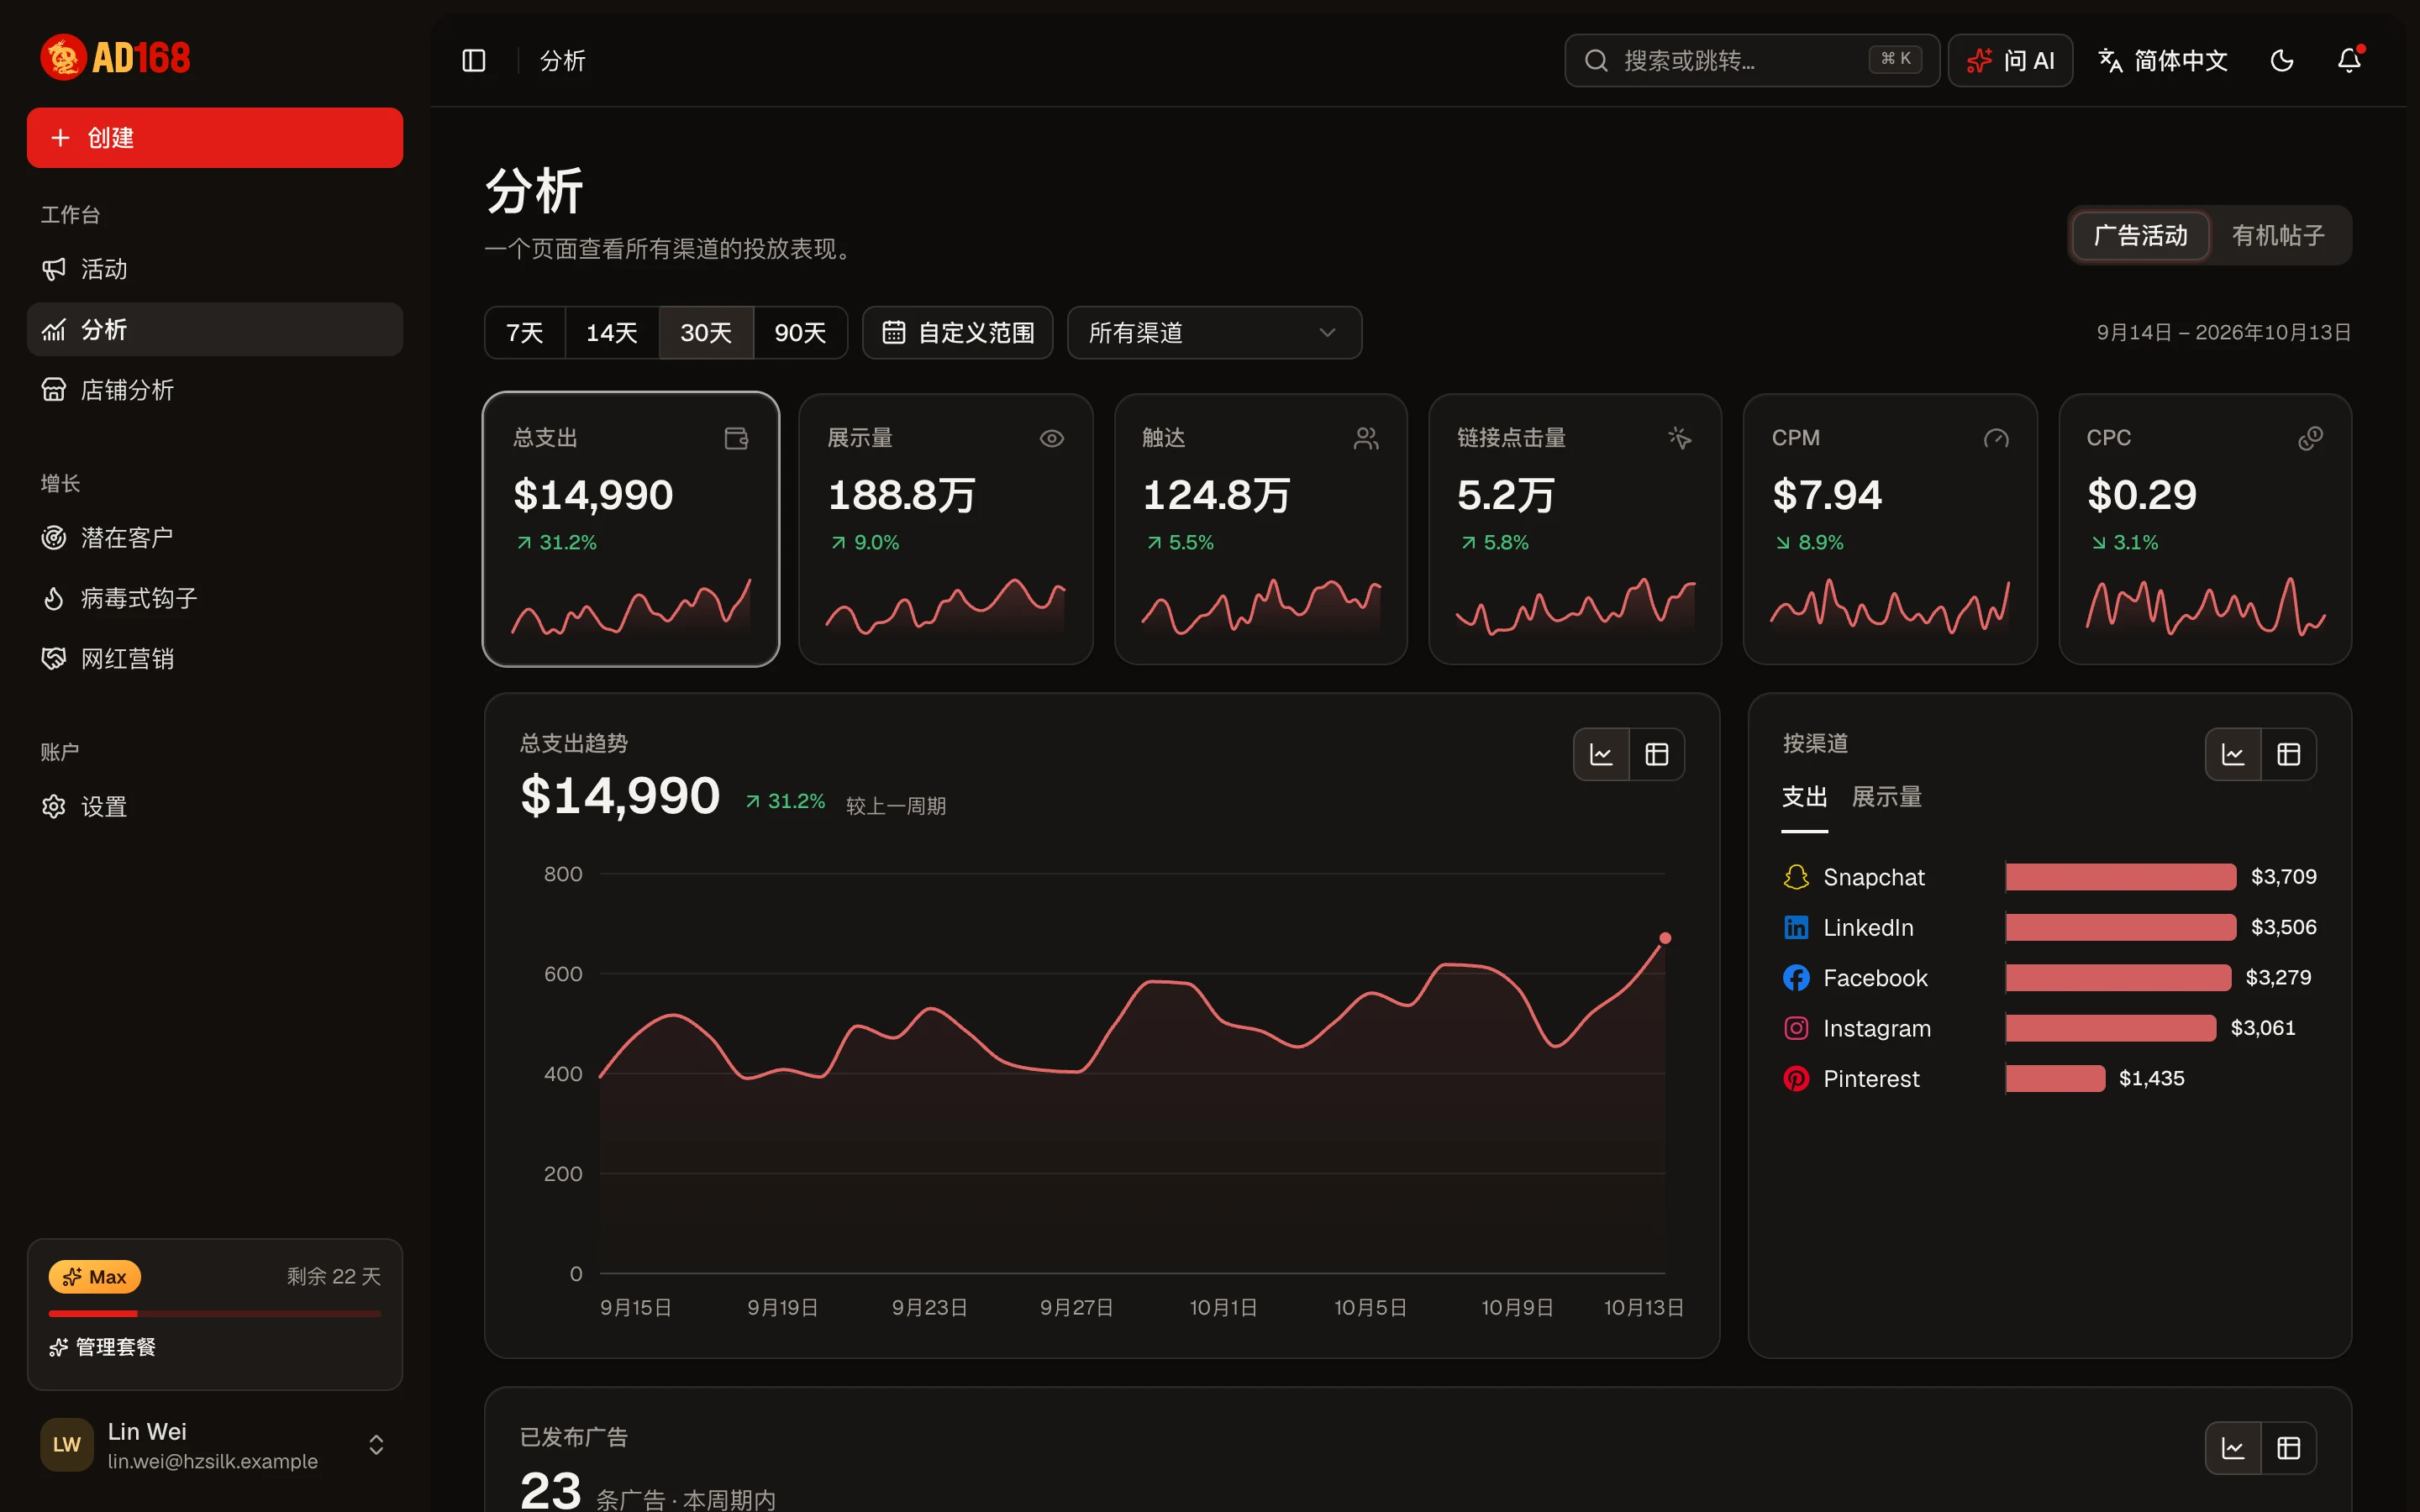
Task: Click sparkle icon in Max badge
Action: point(72,1277)
